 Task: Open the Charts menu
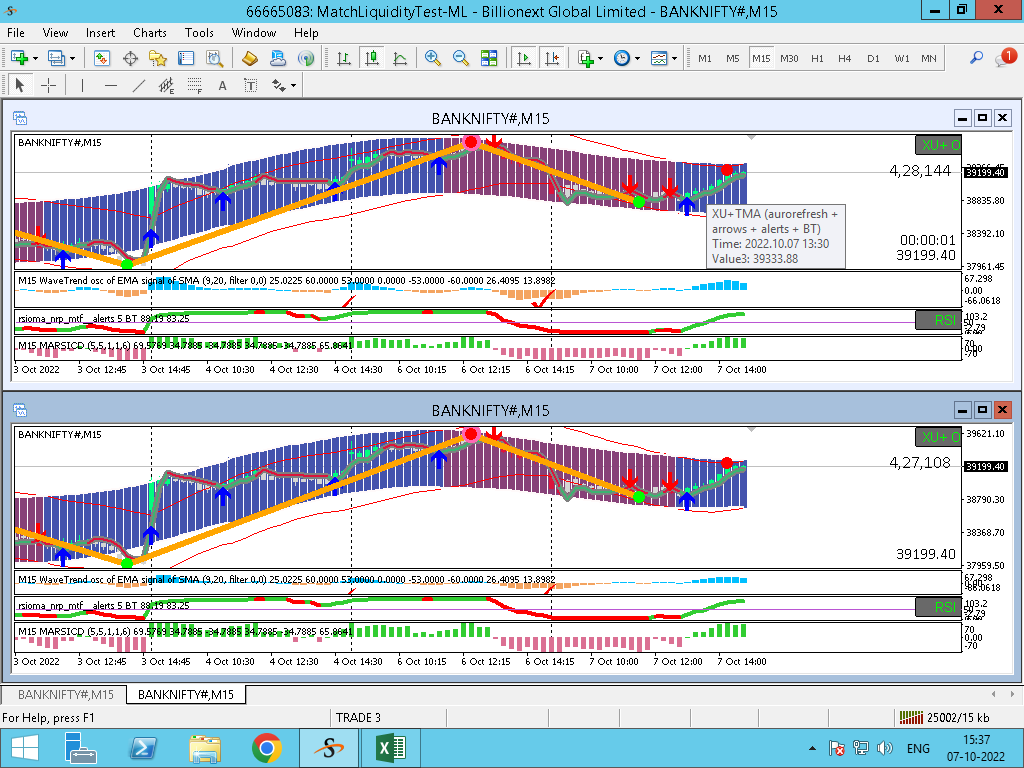150,33
